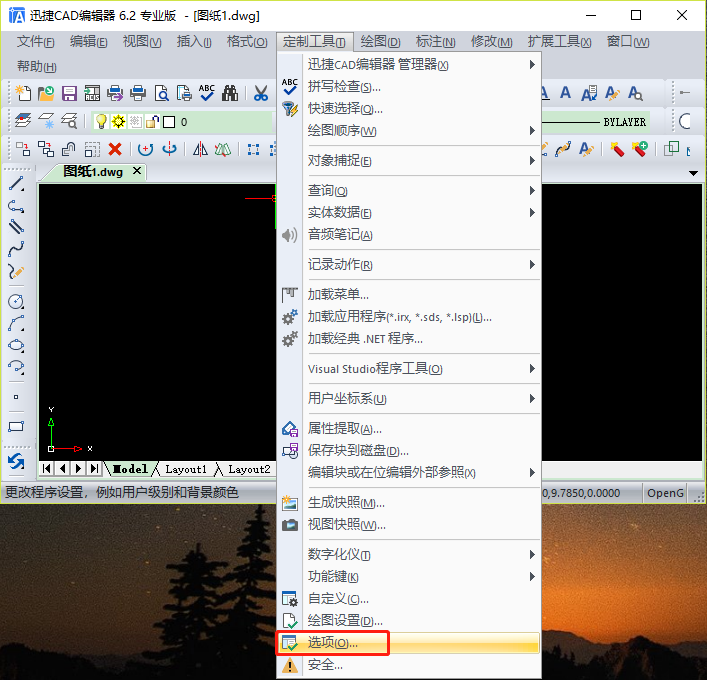
Task: Toggle layer lock padlock icon
Action: 152,121
